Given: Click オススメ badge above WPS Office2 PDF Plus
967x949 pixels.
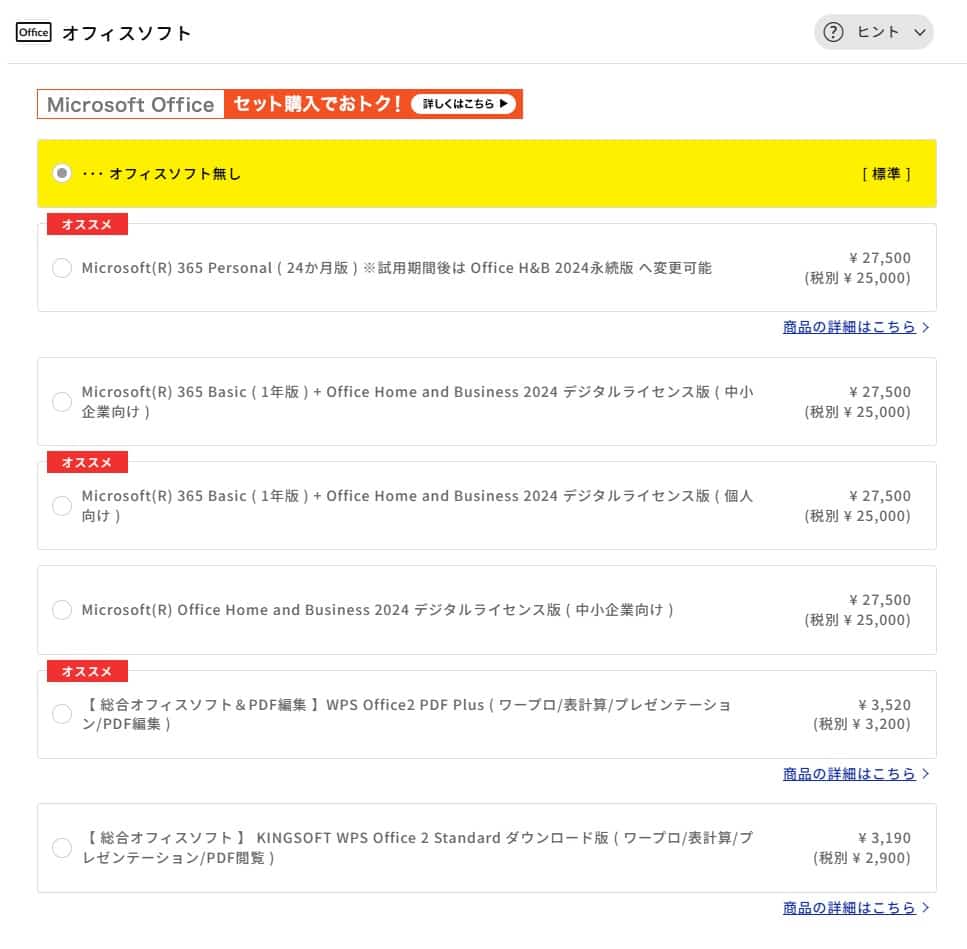Looking at the screenshot, I should click(x=87, y=672).
